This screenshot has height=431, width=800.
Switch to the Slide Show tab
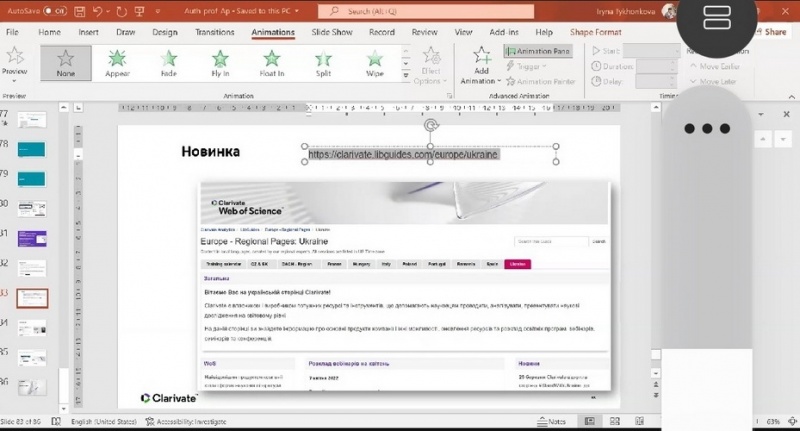[x=329, y=32]
